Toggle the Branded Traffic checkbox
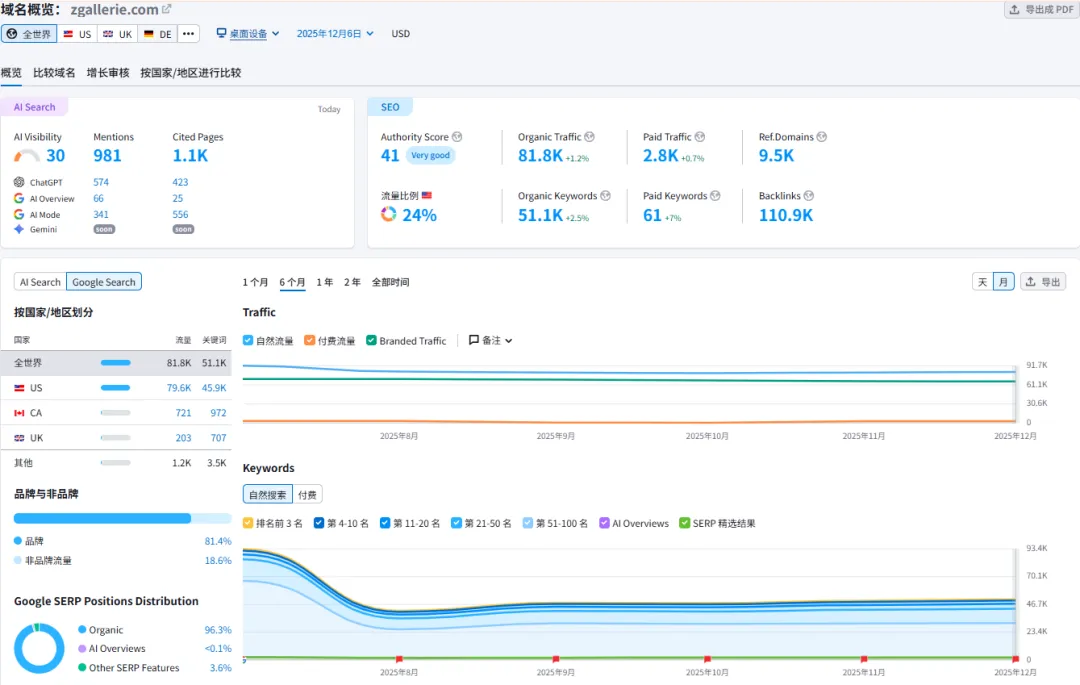The image size is (1080, 685). pyautogui.click(x=372, y=341)
